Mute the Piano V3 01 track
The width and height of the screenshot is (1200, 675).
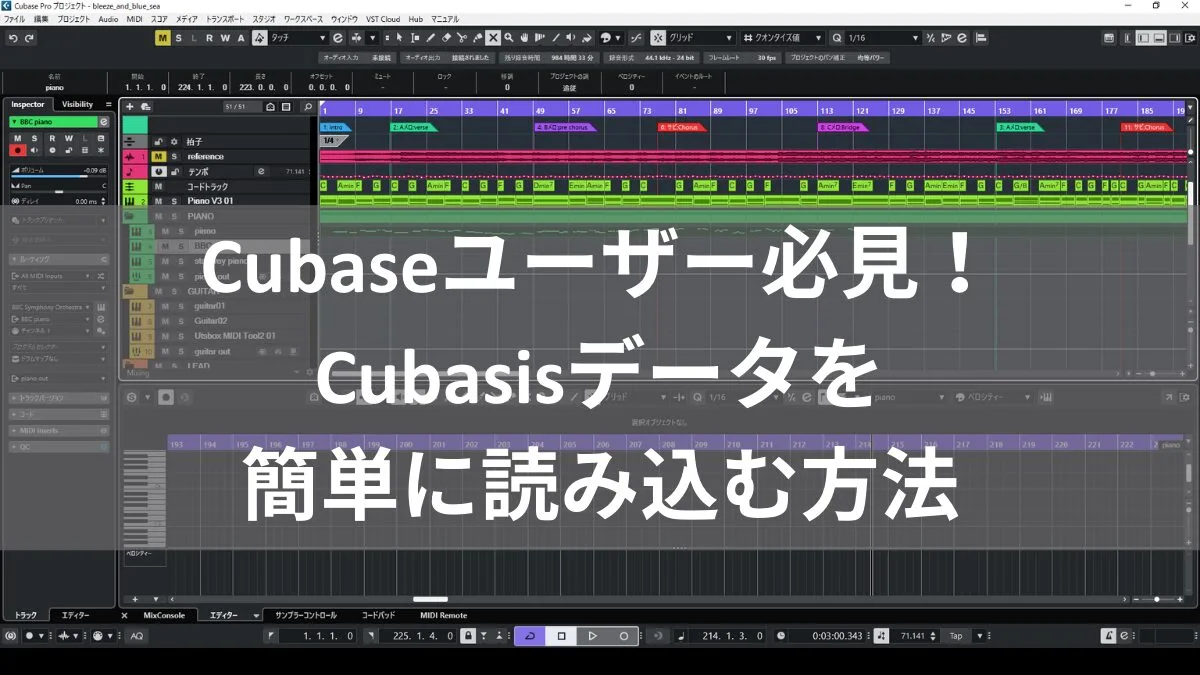coord(158,201)
